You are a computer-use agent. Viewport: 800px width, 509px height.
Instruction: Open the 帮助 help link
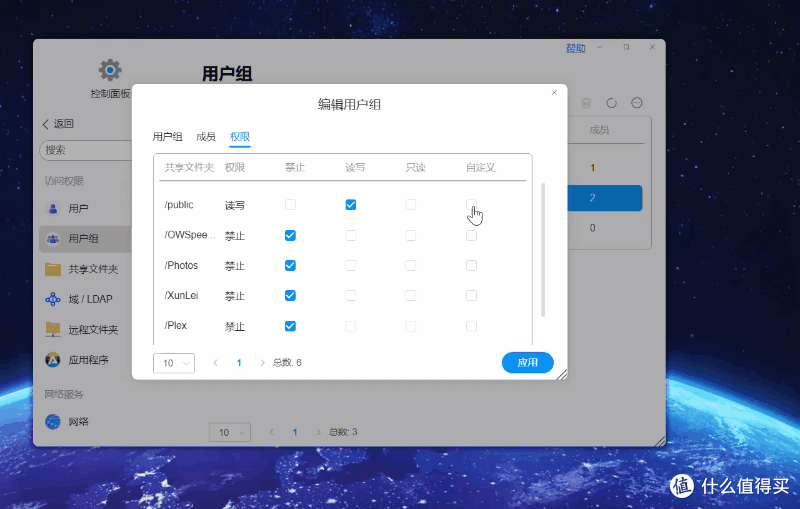click(x=576, y=48)
